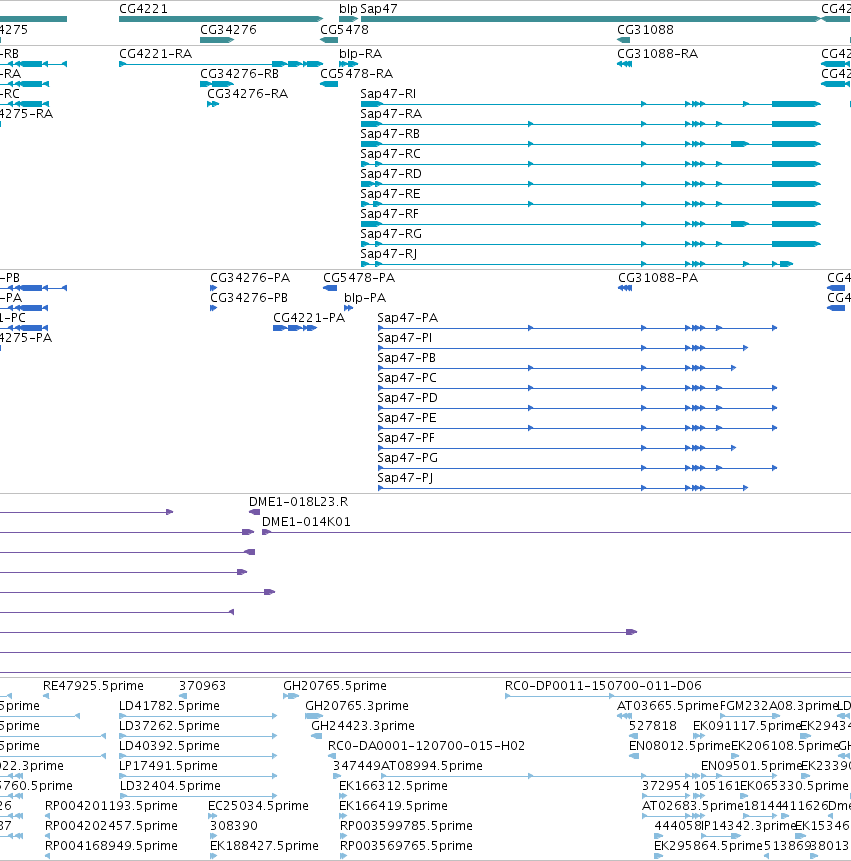
Task: Select the Sap47-PE protein label
Action: pyautogui.click(x=407, y=418)
